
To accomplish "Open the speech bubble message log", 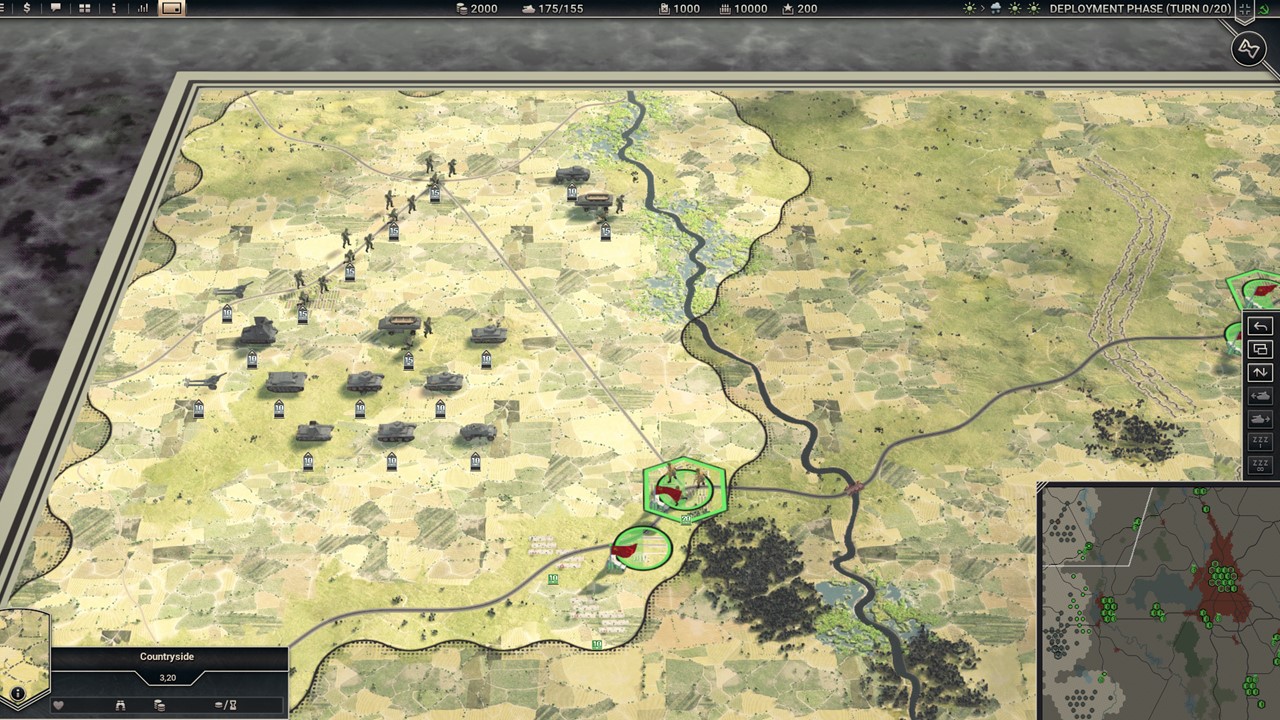I will [x=56, y=8].
